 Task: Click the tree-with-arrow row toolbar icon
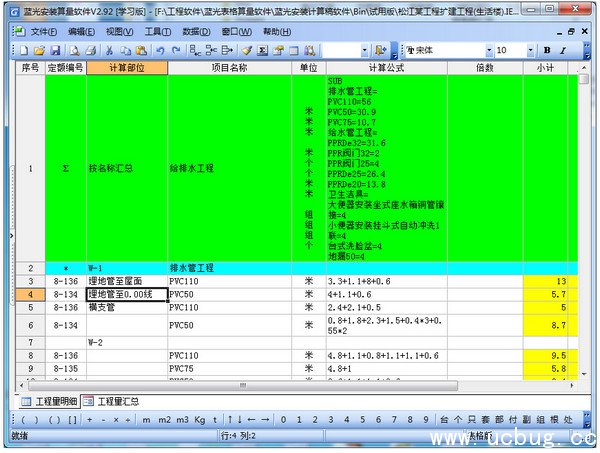click(227, 51)
